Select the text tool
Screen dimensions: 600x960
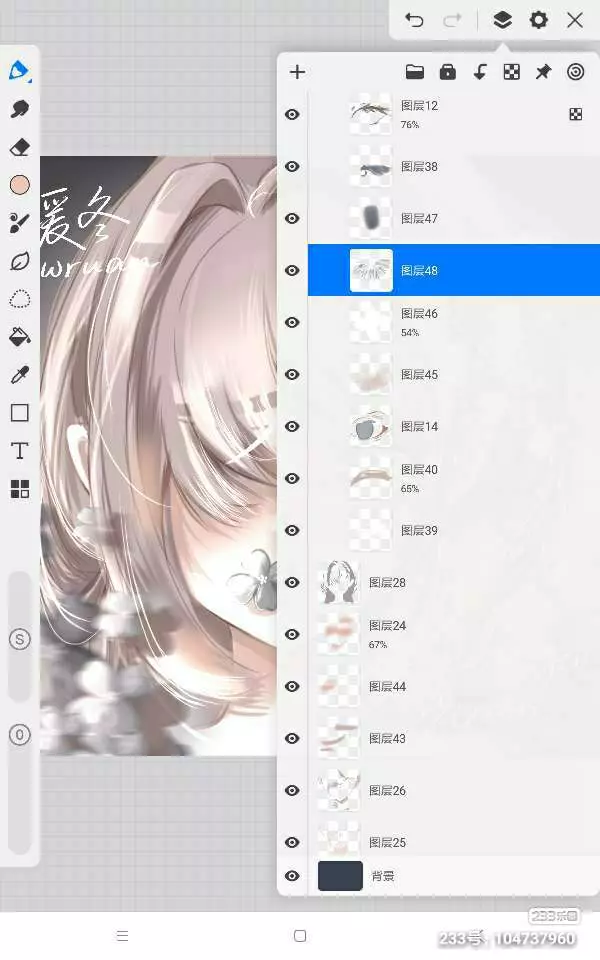tap(20, 451)
